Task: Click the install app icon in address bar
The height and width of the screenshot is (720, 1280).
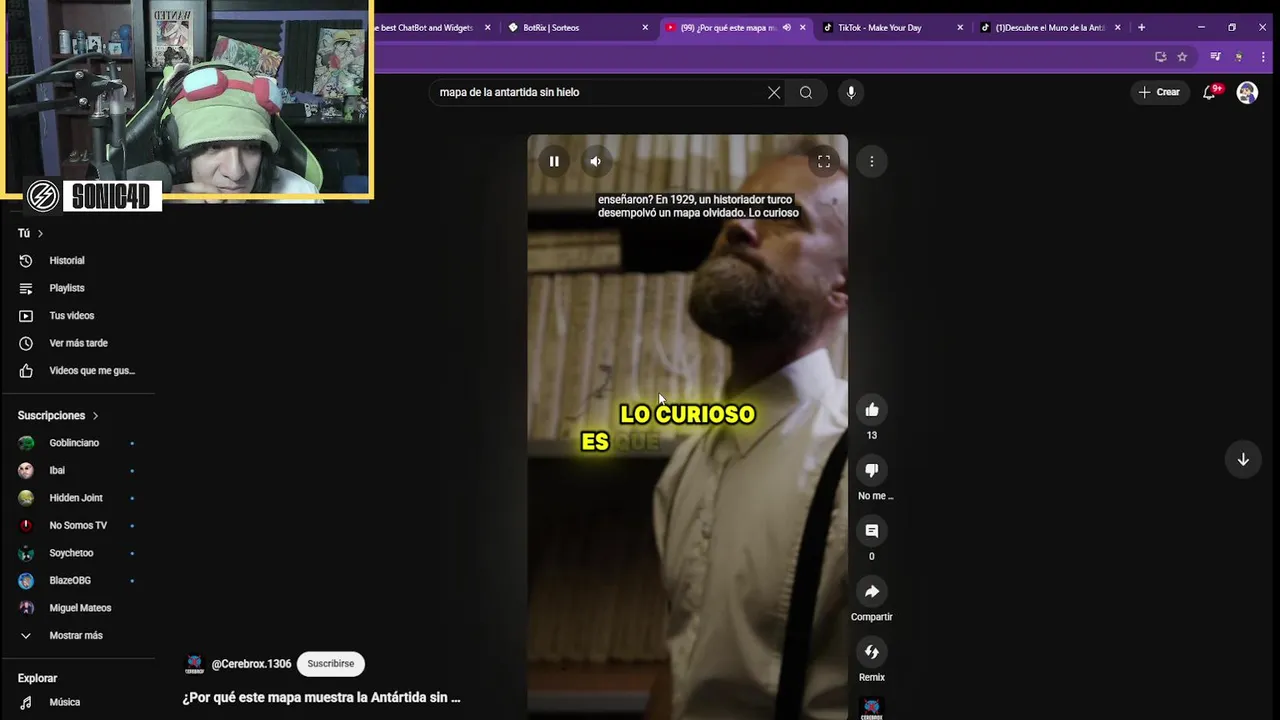Action: click(1160, 57)
